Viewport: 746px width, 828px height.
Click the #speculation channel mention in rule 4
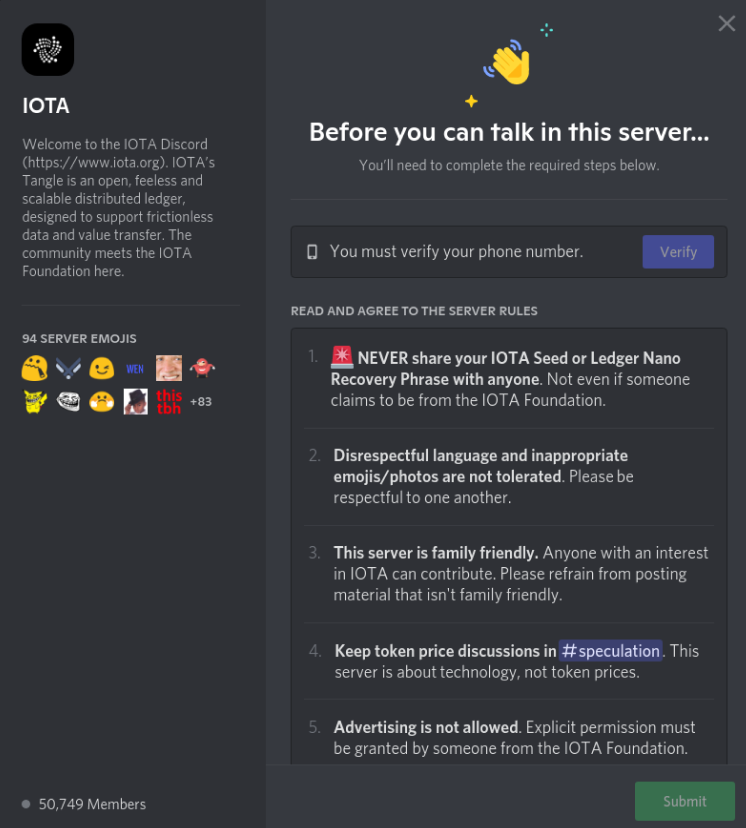pos(611,650)
